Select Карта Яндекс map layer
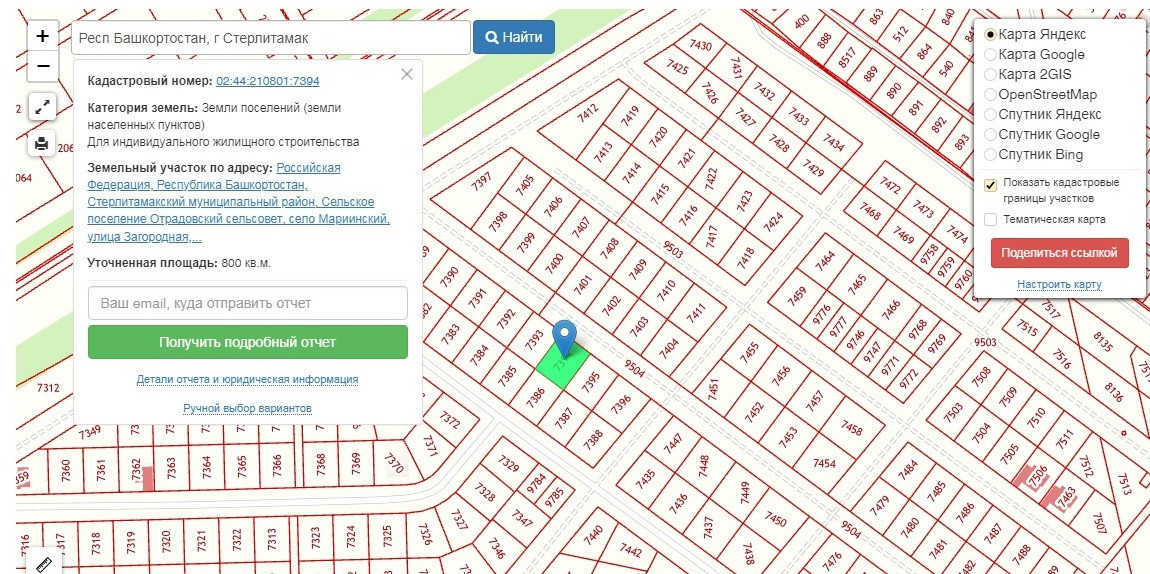Screen dimensions: 1150x574 click(990, 34)
